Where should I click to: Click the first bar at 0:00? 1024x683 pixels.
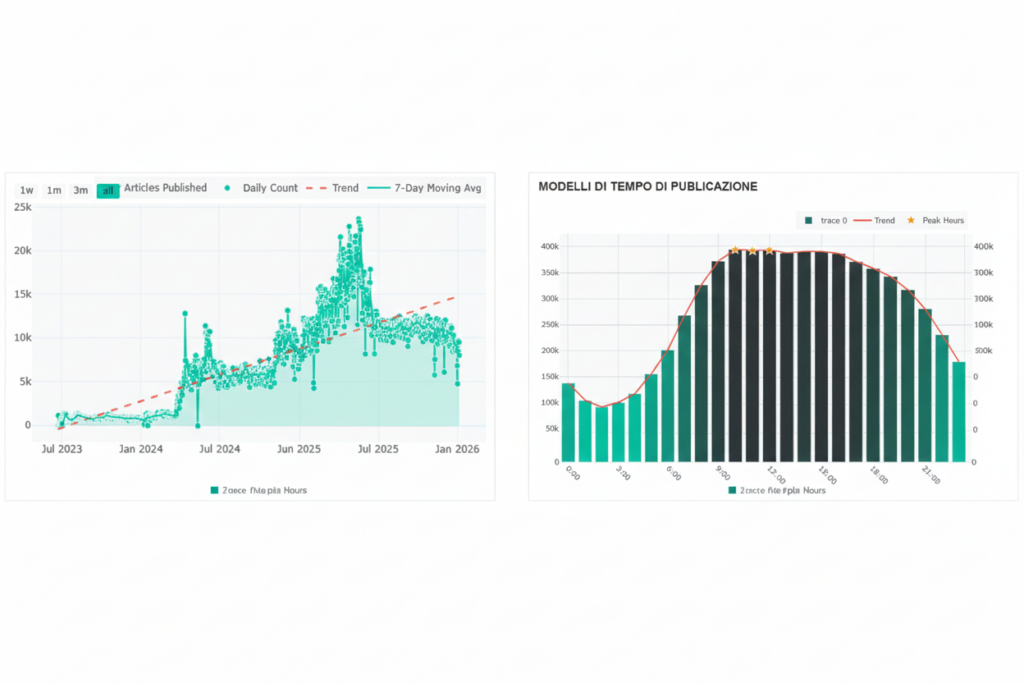pyautogui.click(x=568, y=422)
